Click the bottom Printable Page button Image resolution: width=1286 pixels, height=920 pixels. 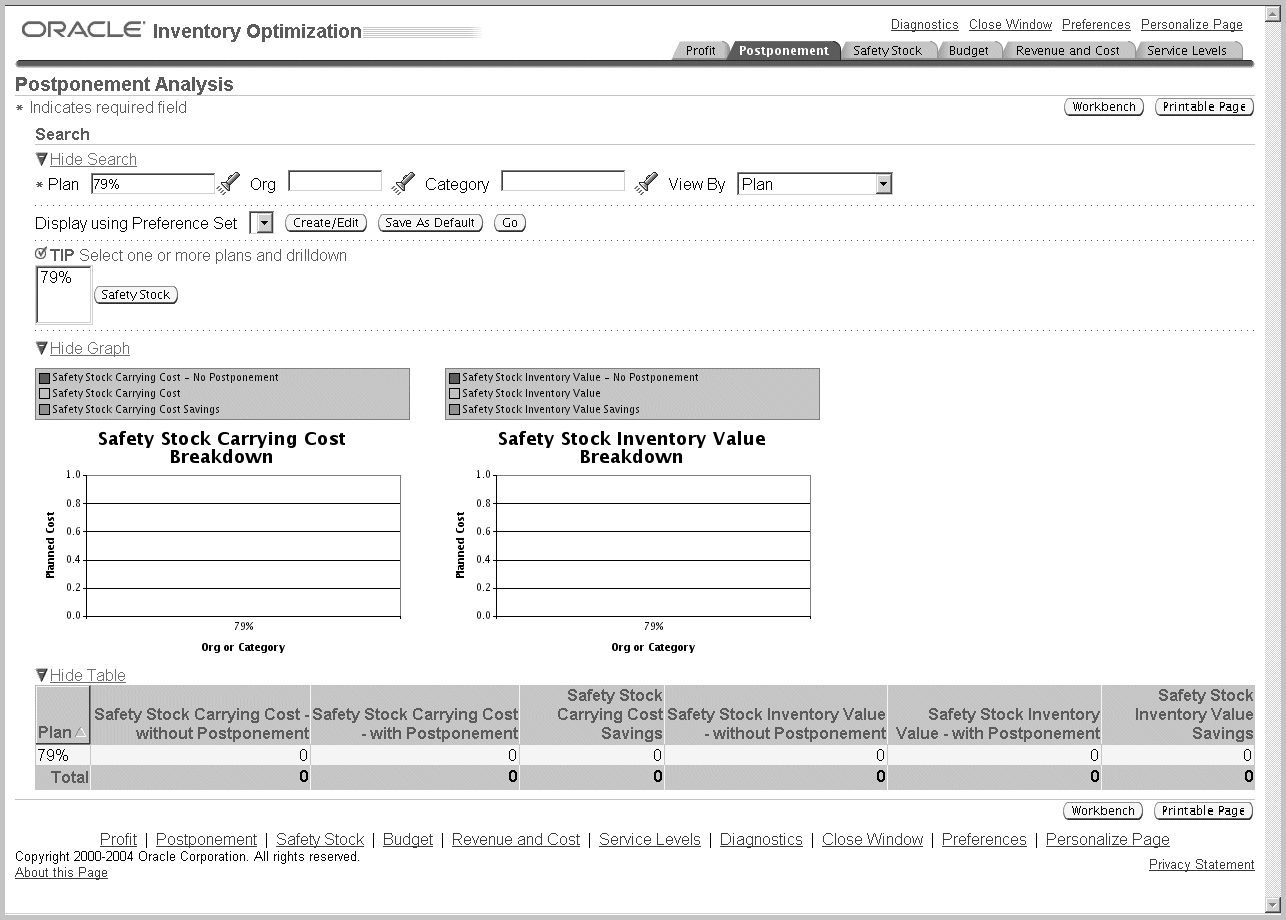tap(1204, 811)
